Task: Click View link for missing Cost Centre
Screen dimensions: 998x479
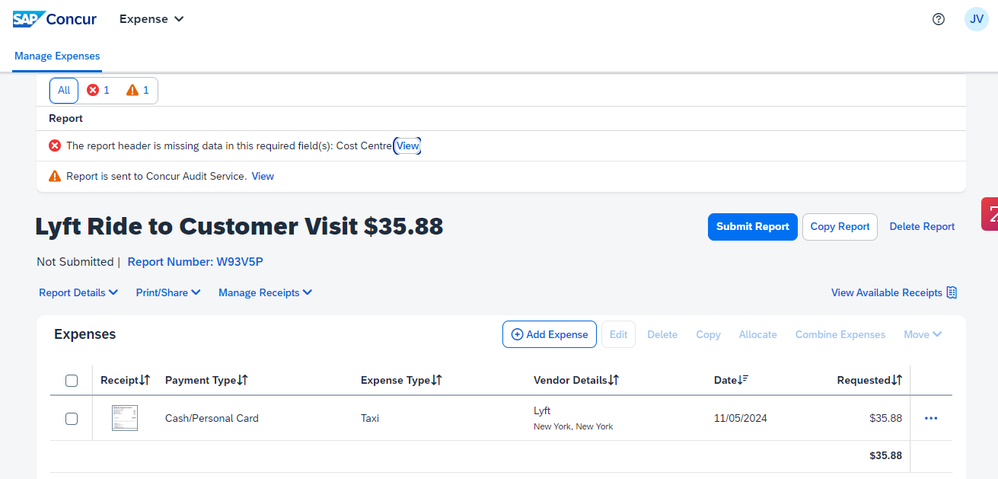Action: pyautogui.click(x=407, y=146)
